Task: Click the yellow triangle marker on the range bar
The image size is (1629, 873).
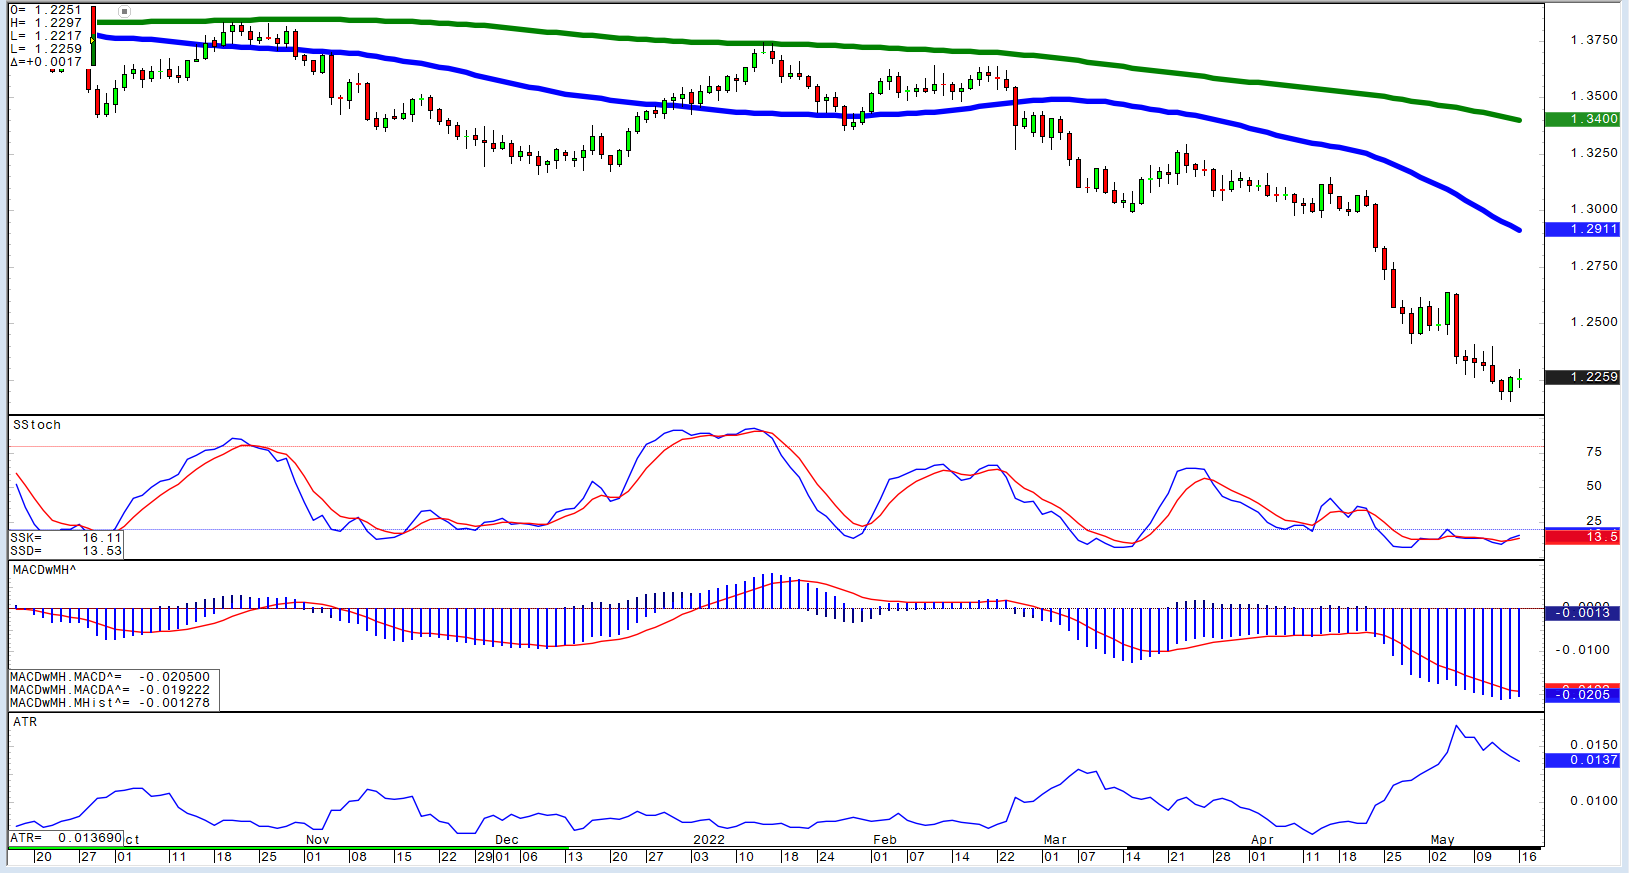Action: (92, 40)
